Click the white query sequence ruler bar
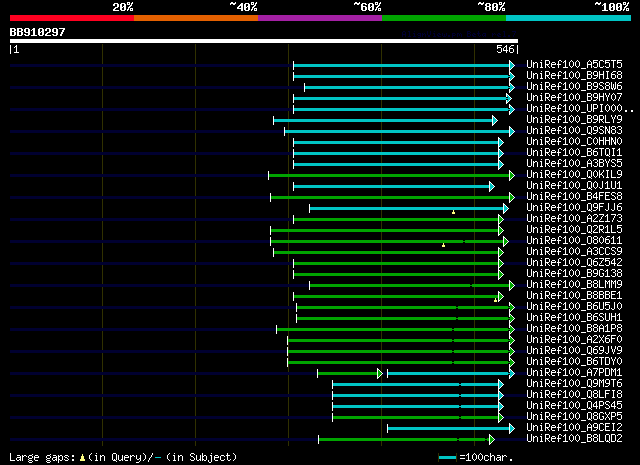This screenshot has height=465, width=640. 264,41
